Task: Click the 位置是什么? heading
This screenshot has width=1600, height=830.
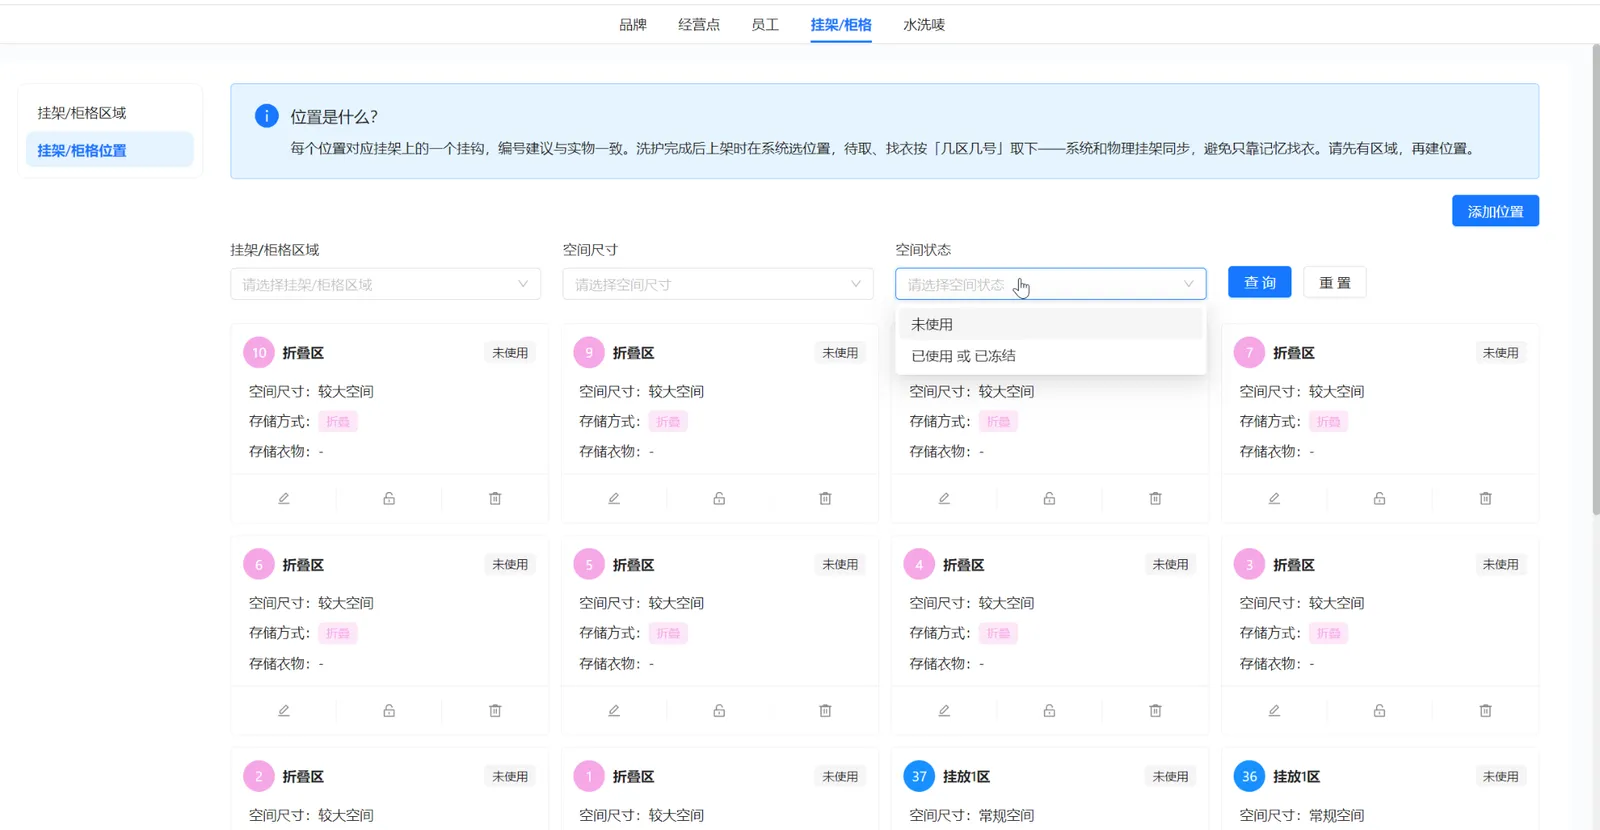Action: (334, 117)
